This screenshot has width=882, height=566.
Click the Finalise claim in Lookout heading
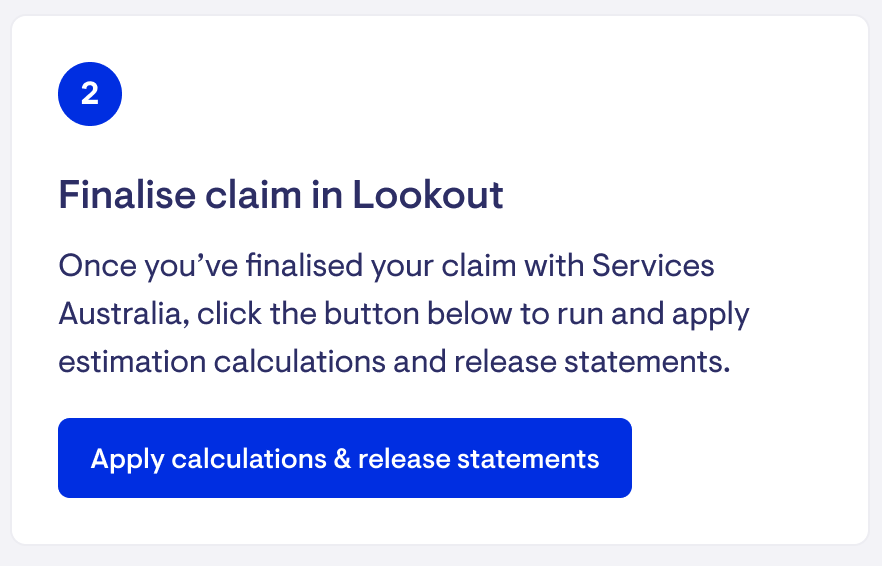(281, 194)
